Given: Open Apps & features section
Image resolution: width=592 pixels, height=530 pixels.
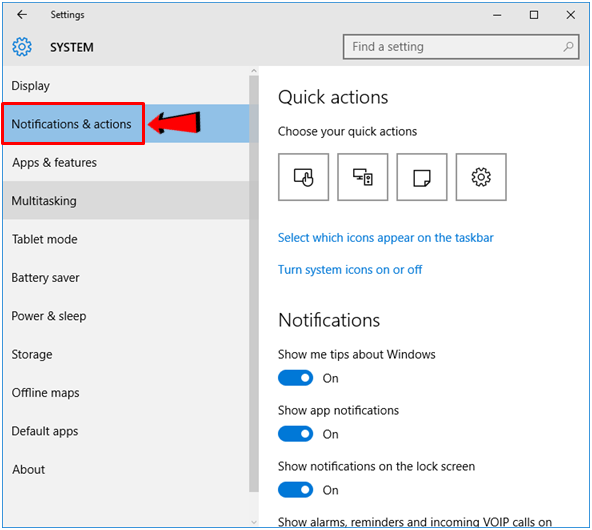Looking at the screenshot, I should (x=126, y=162).
